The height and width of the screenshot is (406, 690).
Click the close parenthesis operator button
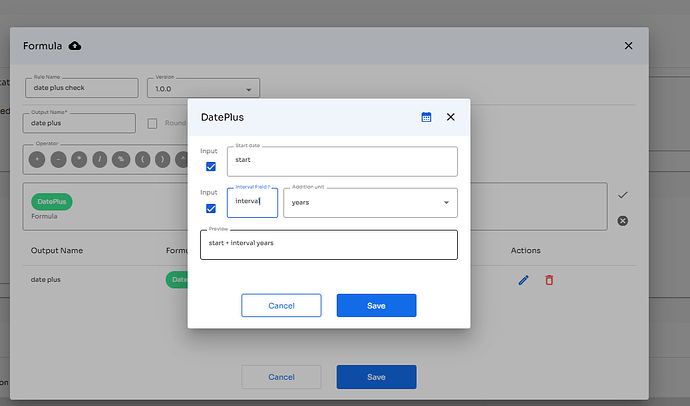tap(163, 159)
